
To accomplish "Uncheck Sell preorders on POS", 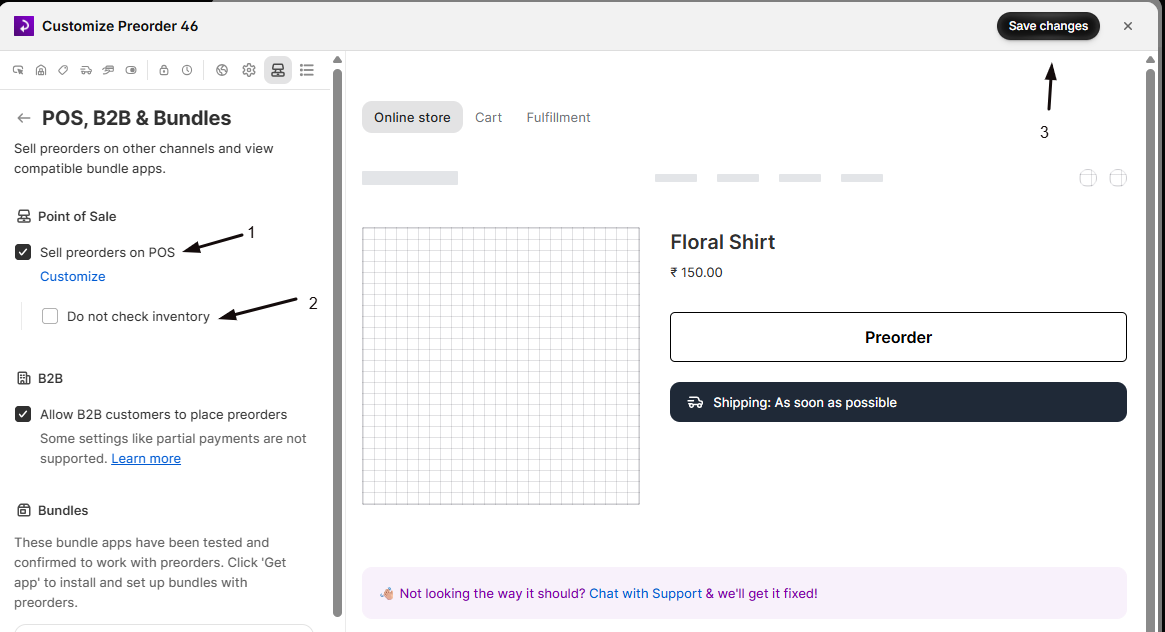I will (x=23, y=253).
